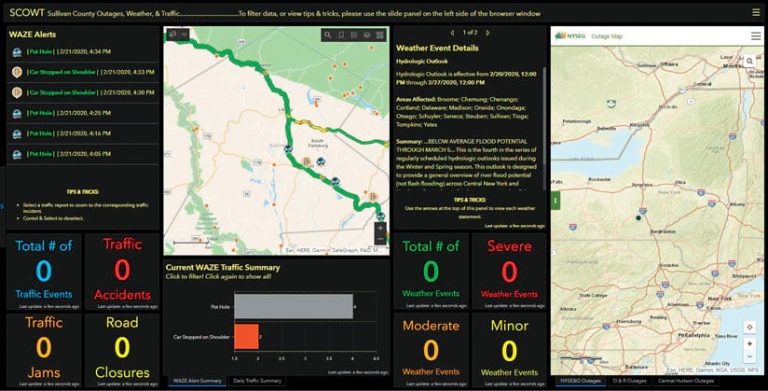Viewport: 768px width, 391px height.
Task: Filter by the orange Car Stopped on Shoulder bar
Action: [246, 337]
